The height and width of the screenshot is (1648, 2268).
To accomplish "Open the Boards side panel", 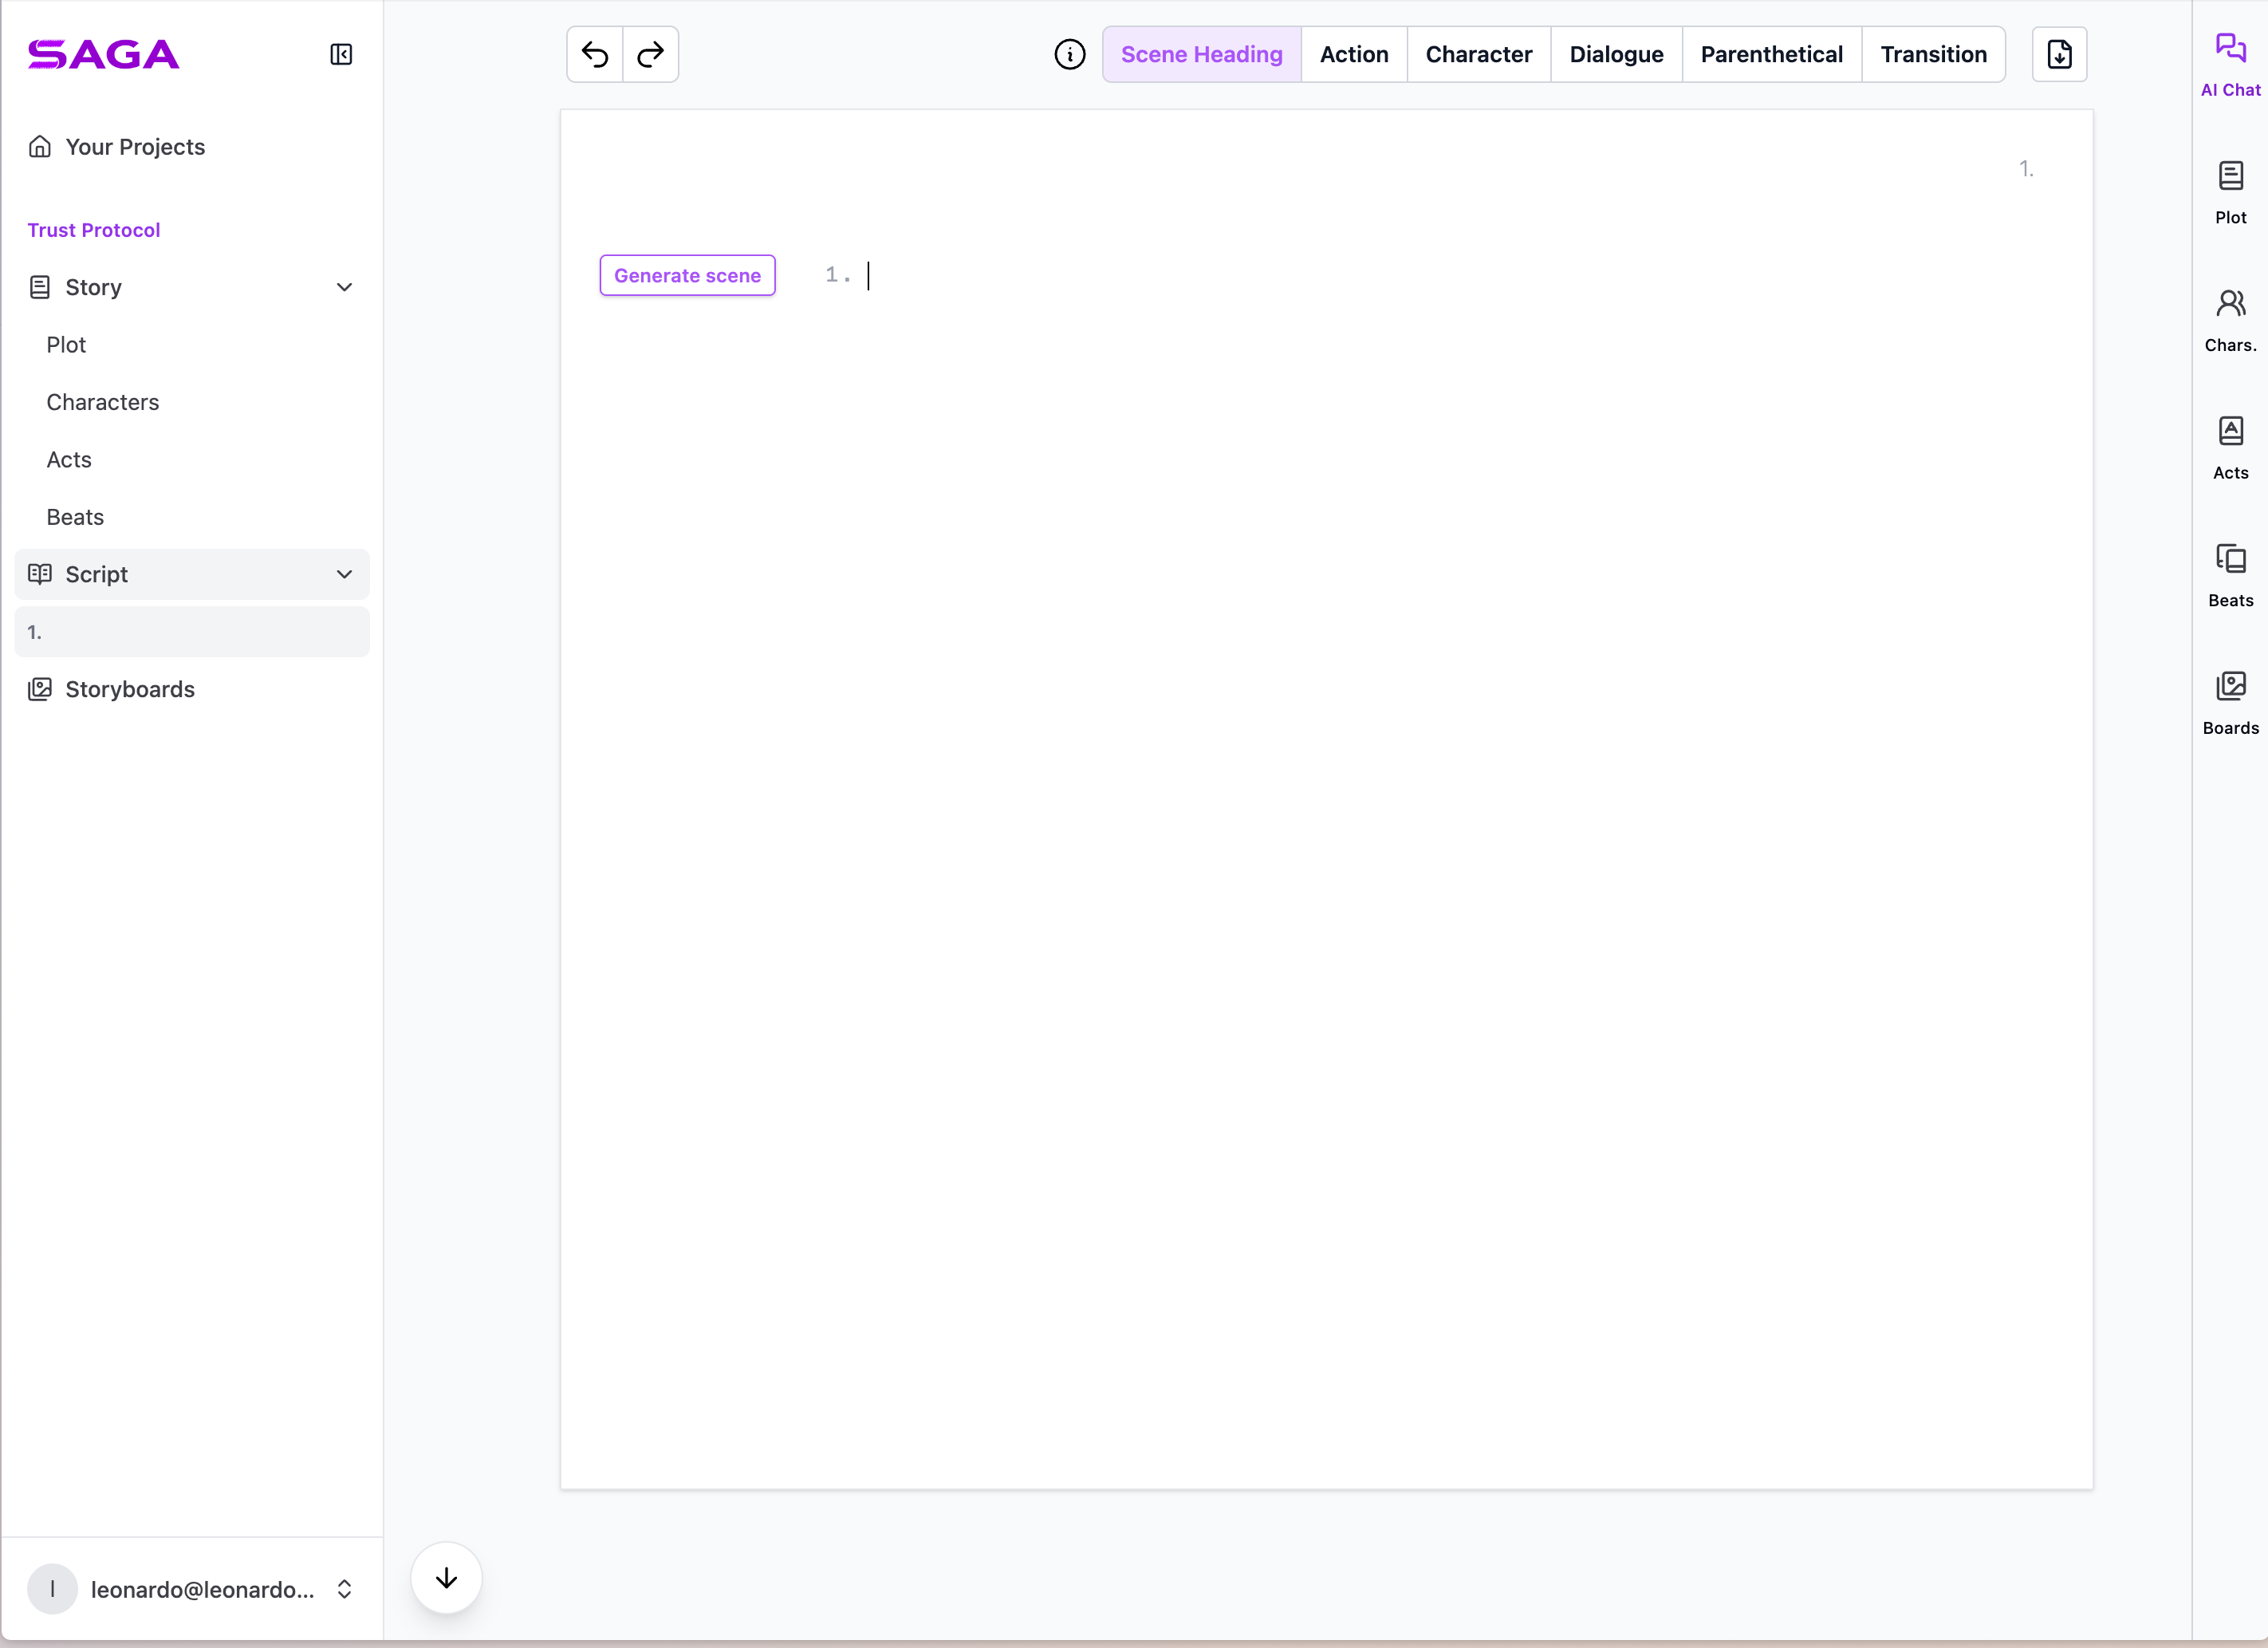I will coord(2230,703).
